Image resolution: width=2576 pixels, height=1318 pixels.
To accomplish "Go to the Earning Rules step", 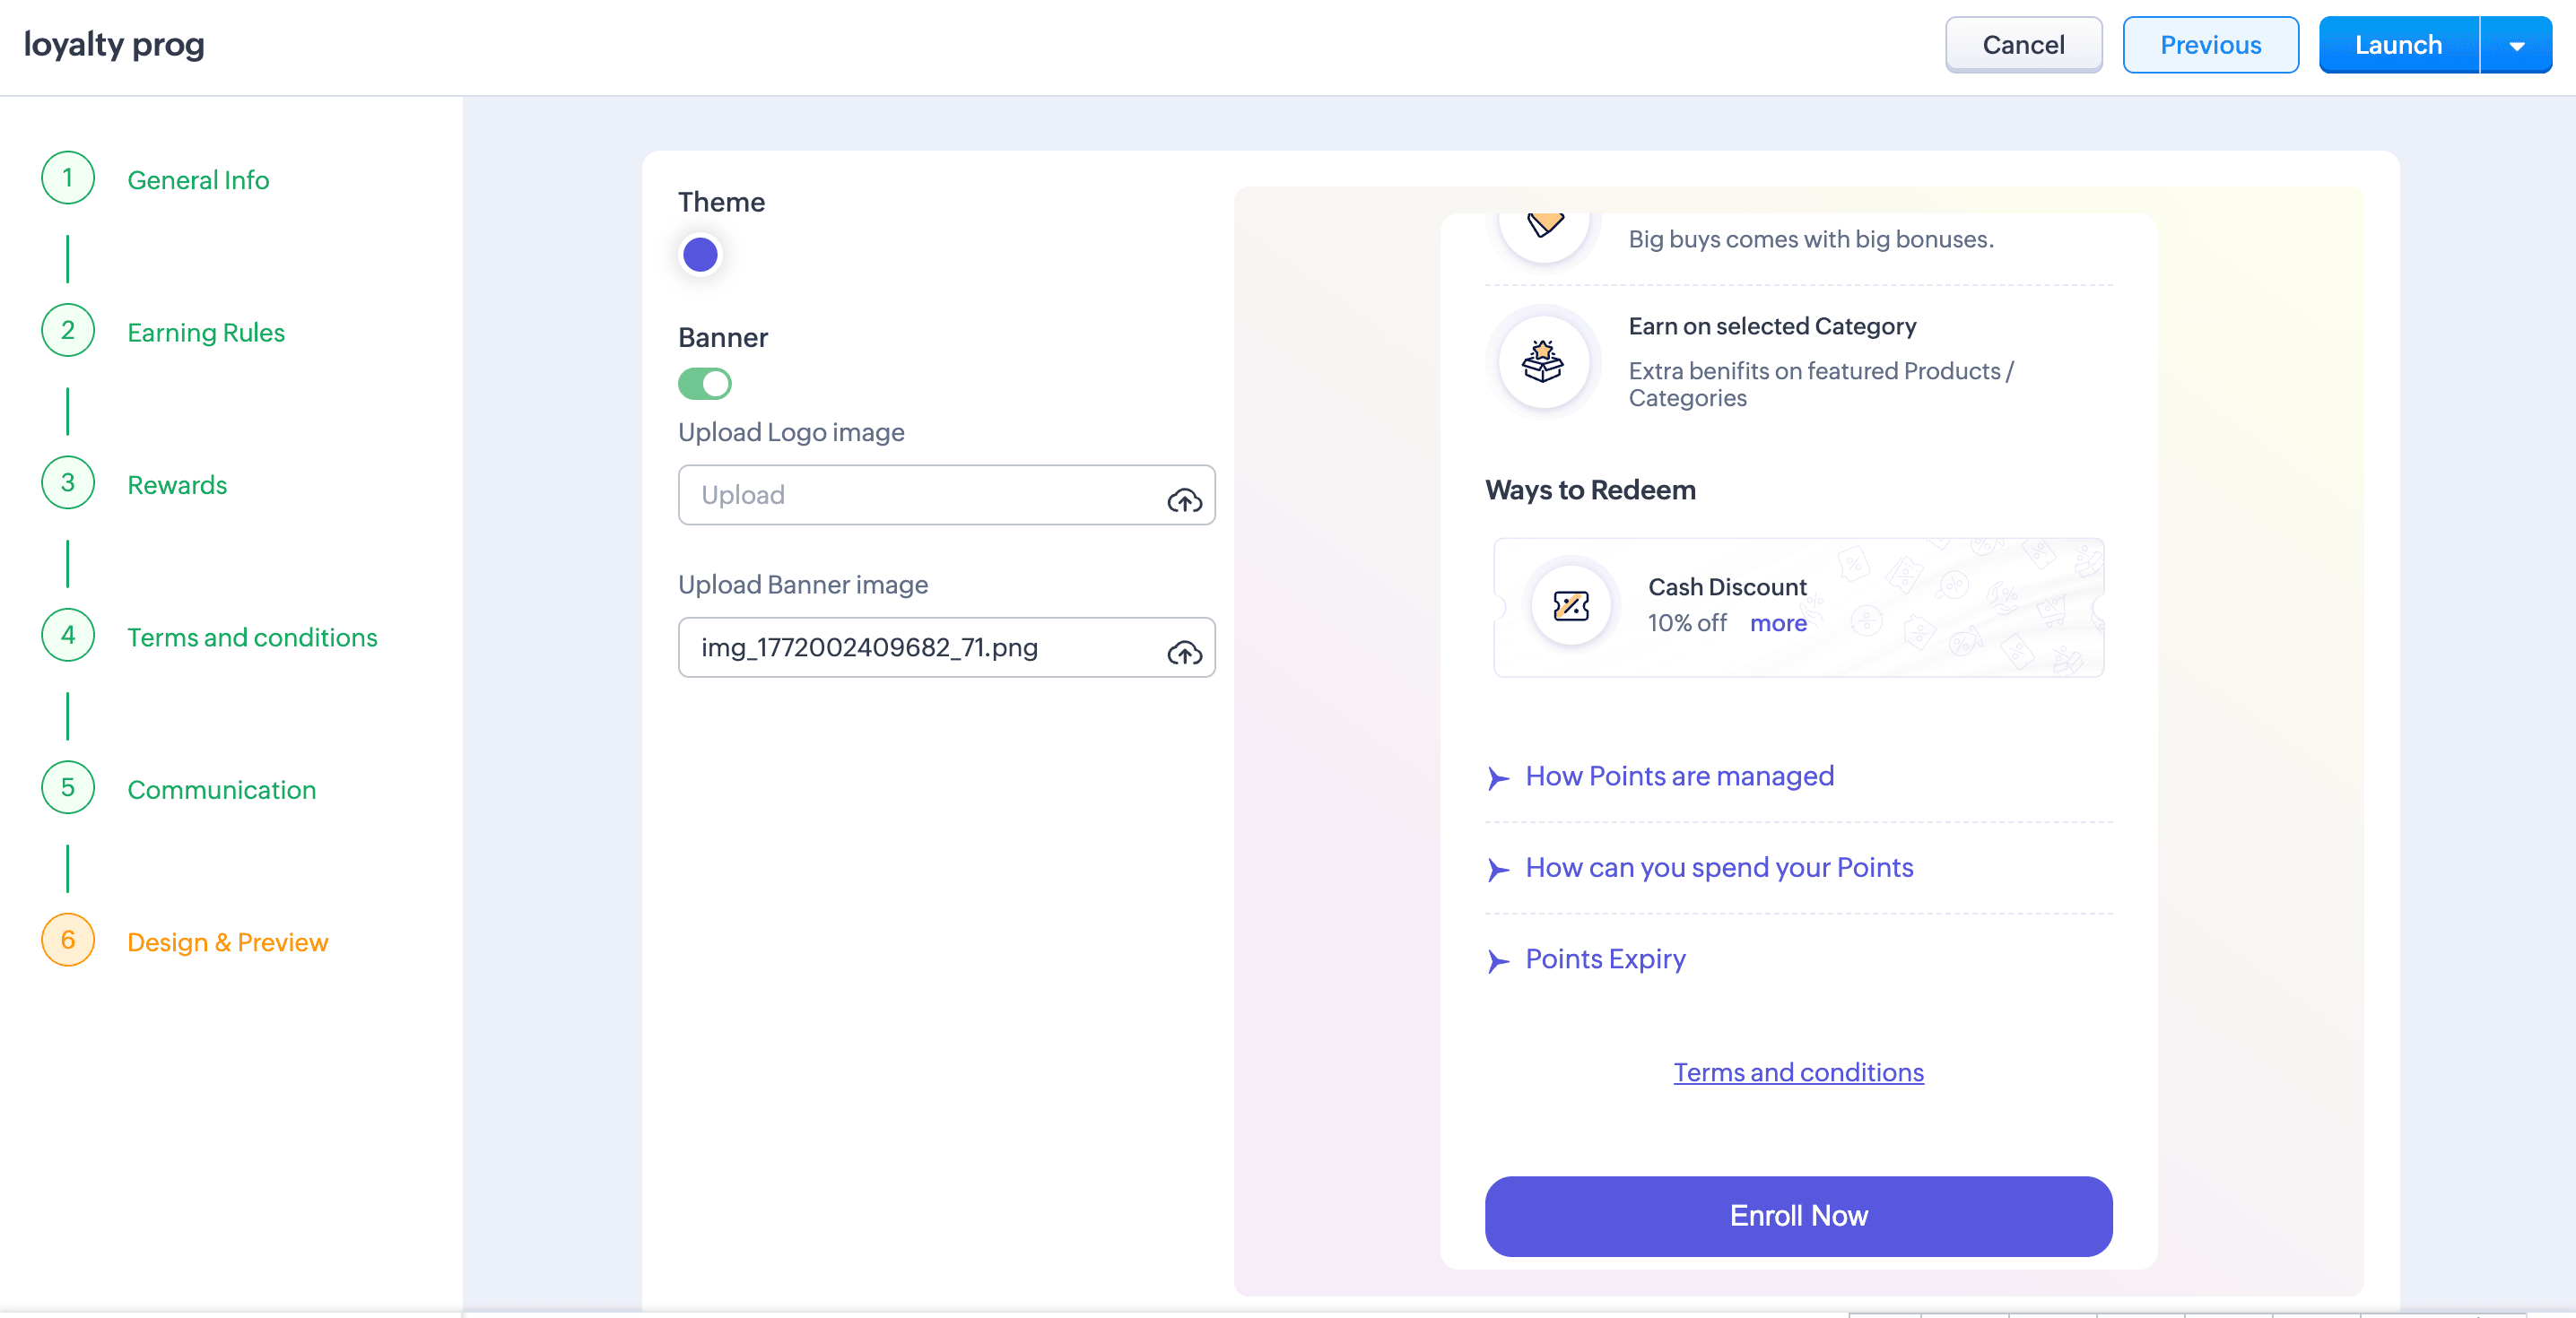I will click(x=206, y=332).
